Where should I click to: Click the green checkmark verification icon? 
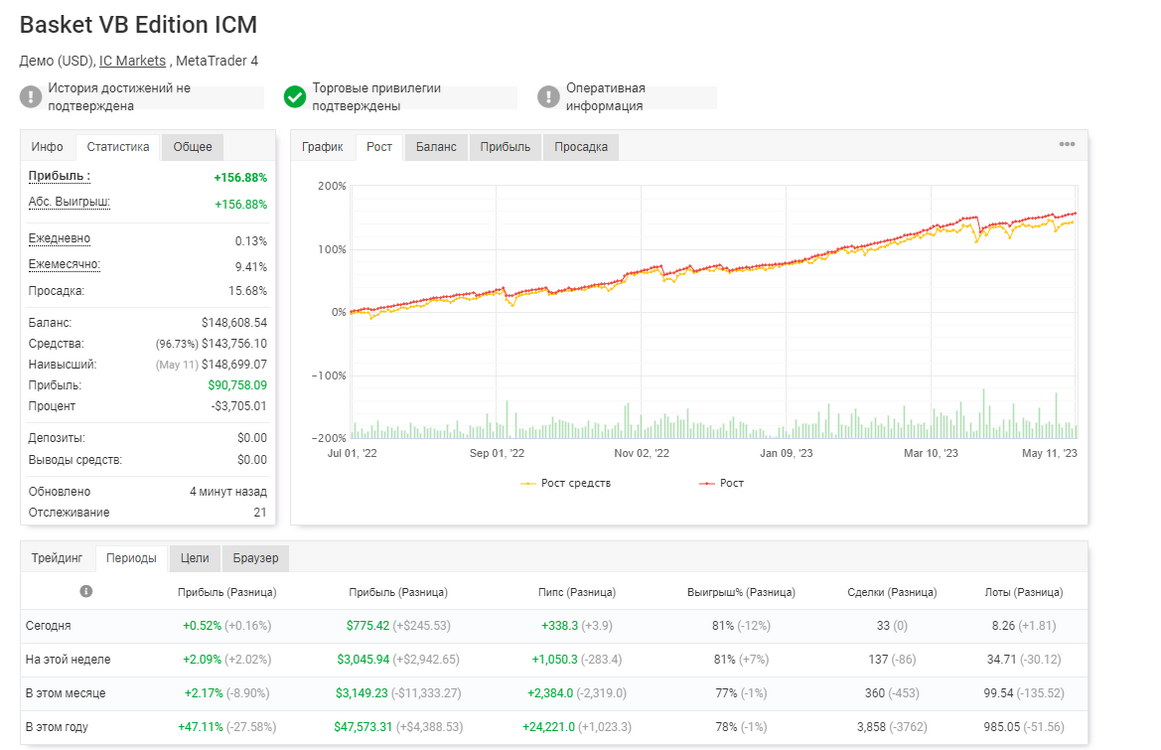pos(295,97)
